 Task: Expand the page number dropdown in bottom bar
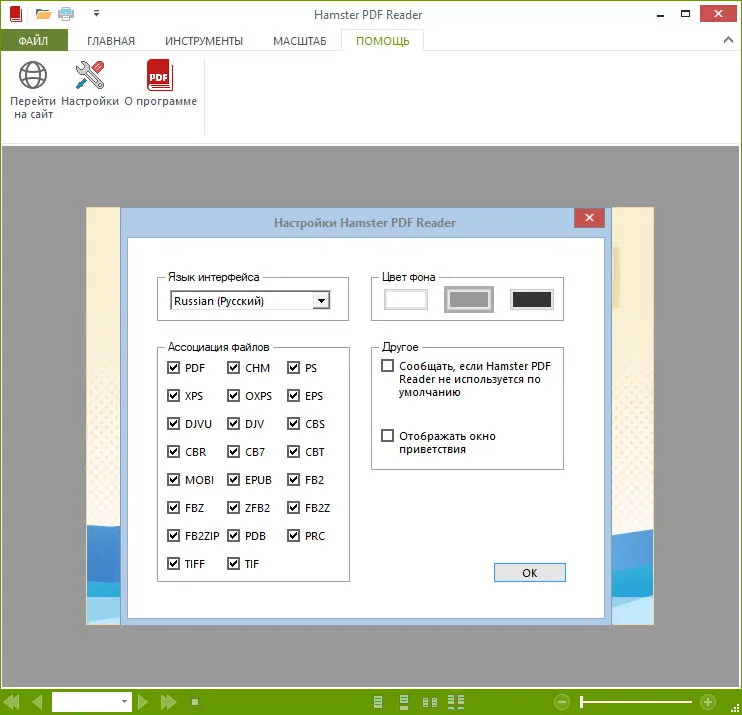point(124,702)
